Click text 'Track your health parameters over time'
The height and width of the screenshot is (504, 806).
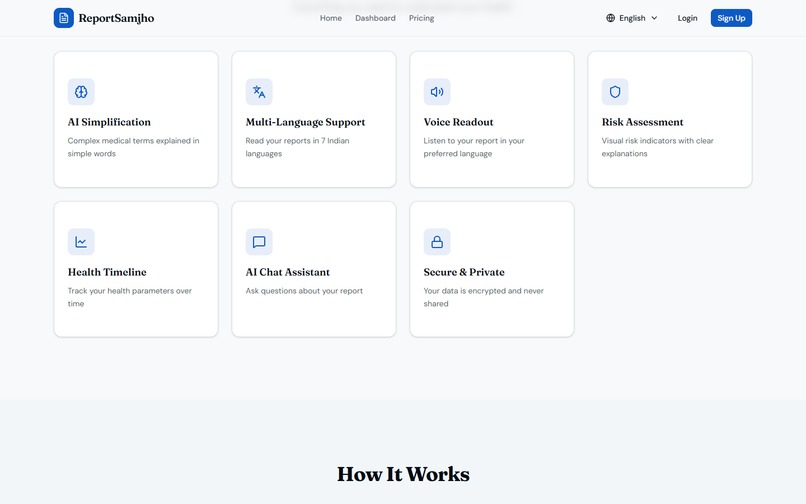coord(130,297)
